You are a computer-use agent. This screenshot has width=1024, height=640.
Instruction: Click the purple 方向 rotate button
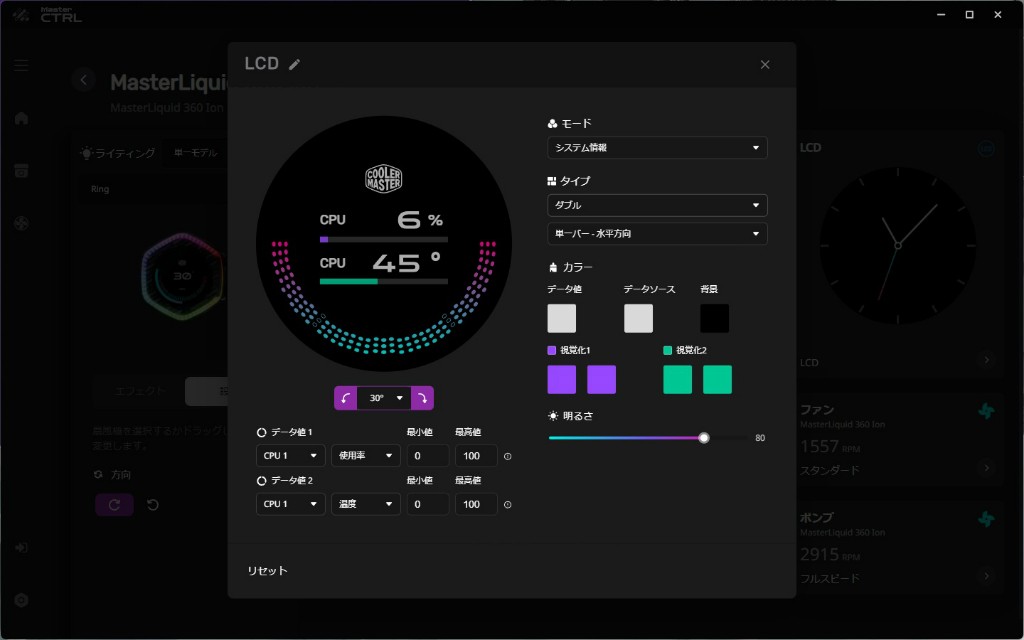pyautogui.click(x=114, y=505)
